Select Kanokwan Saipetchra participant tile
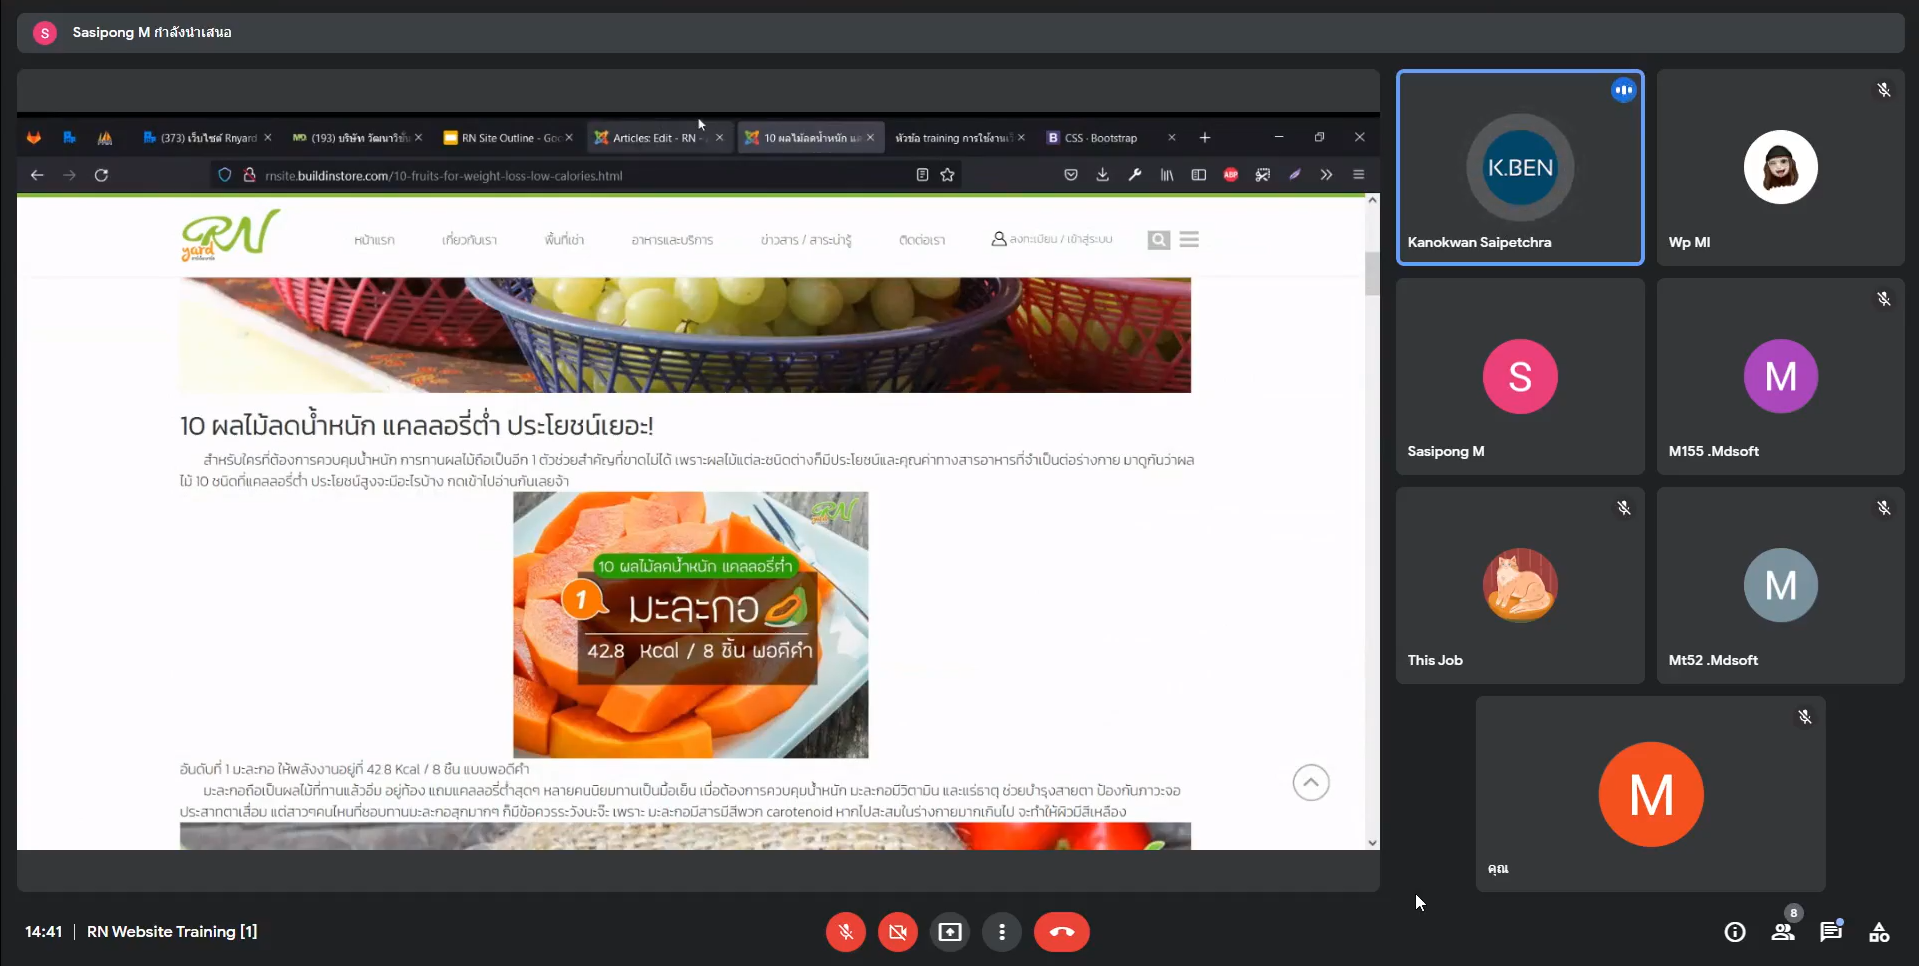Image resolution: width=1919 pixels, height=966 pixels. click(1519, 167)
